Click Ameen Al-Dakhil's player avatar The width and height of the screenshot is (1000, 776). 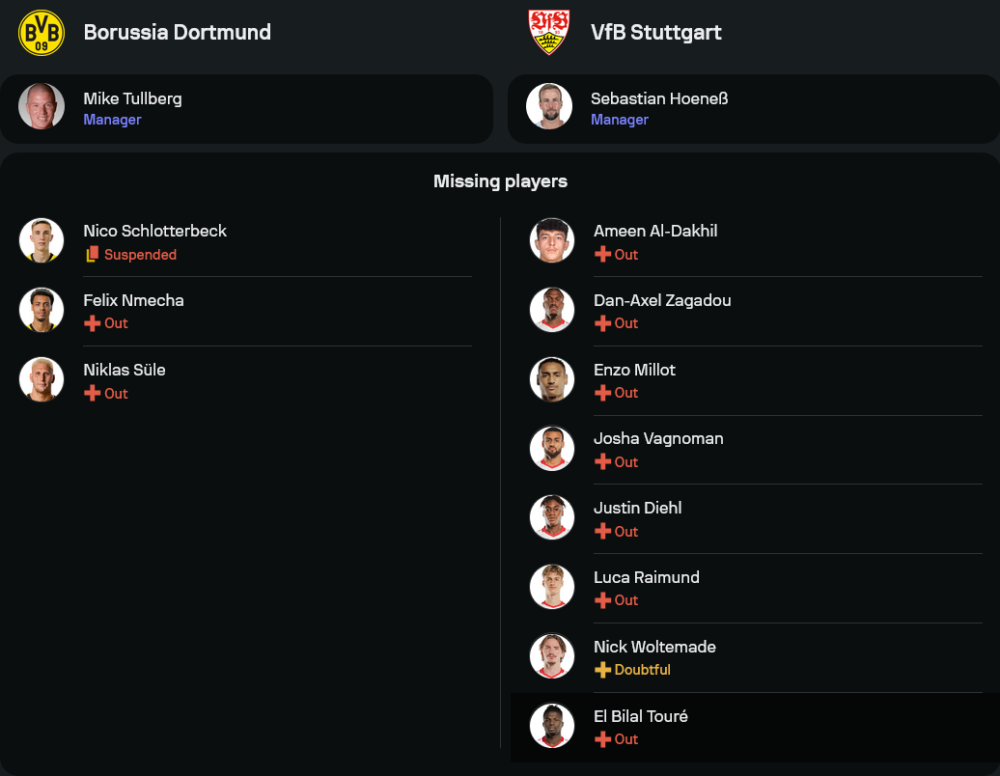(x=552, y=241)
